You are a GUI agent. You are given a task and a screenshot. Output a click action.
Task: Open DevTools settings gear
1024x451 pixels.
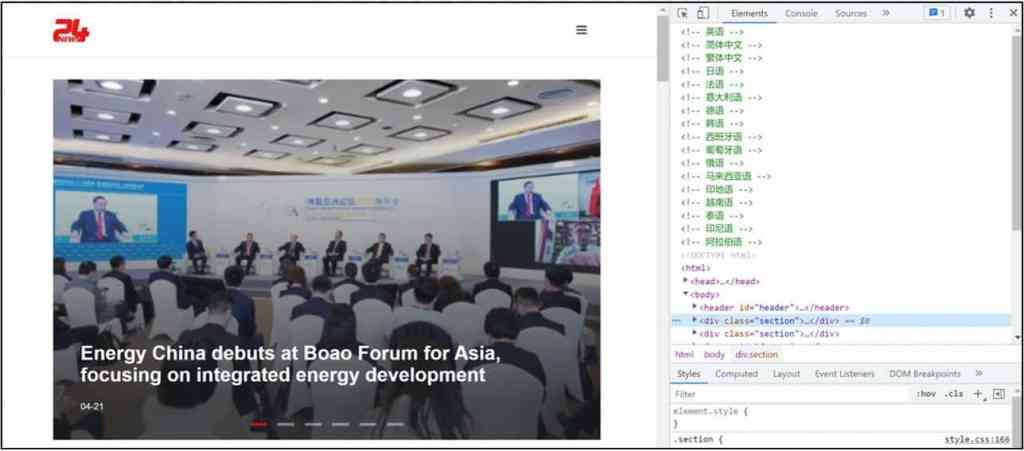(x=969, y=13)
